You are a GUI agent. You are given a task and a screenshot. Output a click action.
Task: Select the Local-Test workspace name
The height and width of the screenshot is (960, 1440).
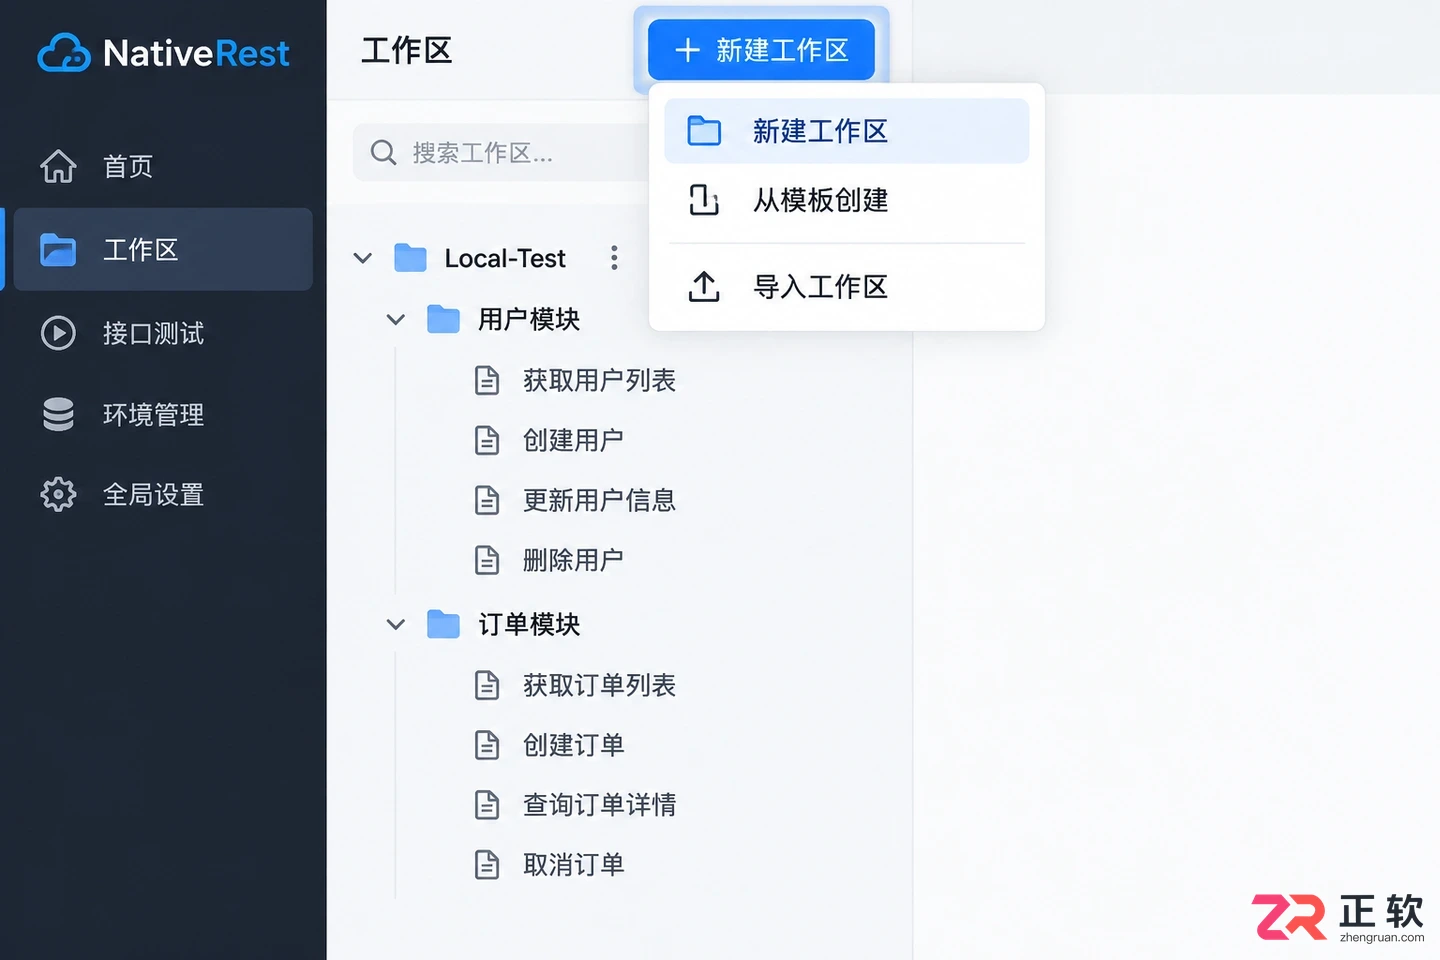point(505,258)
